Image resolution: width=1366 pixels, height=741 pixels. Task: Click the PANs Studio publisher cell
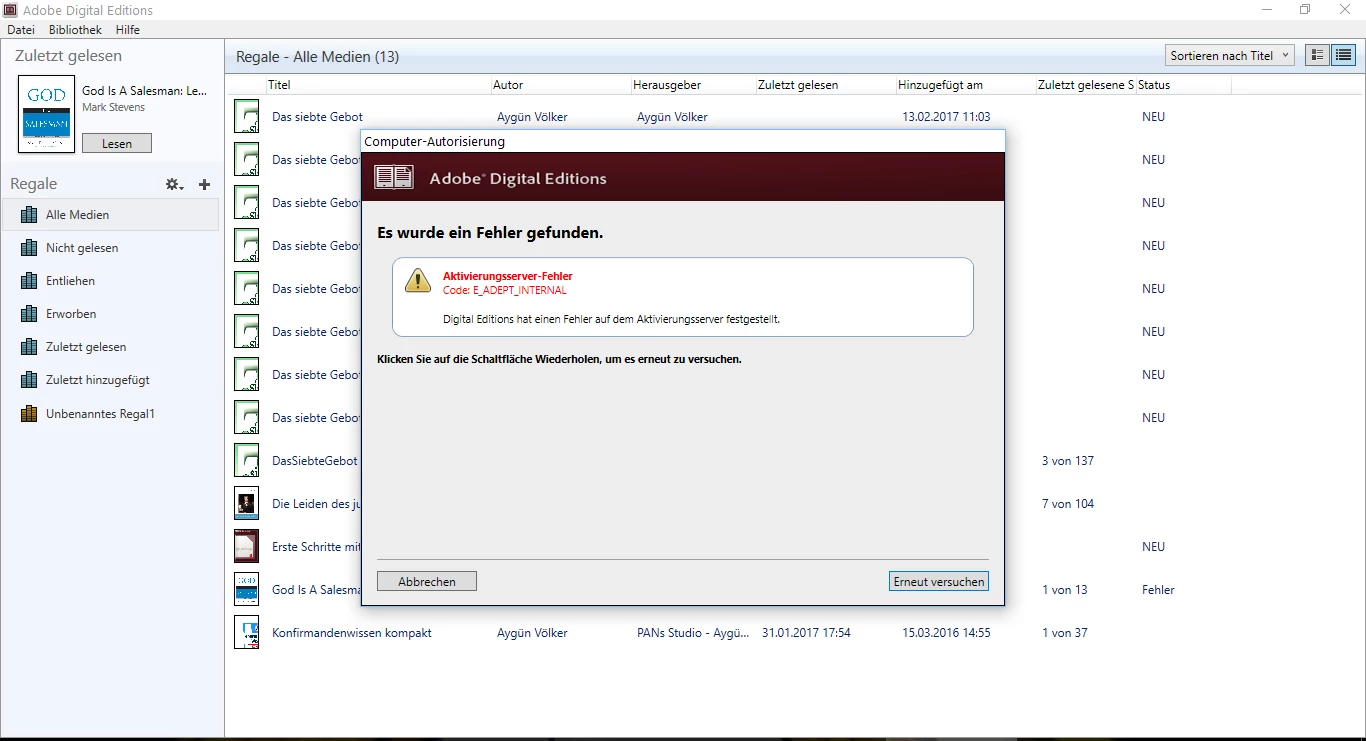coord(693,633)
